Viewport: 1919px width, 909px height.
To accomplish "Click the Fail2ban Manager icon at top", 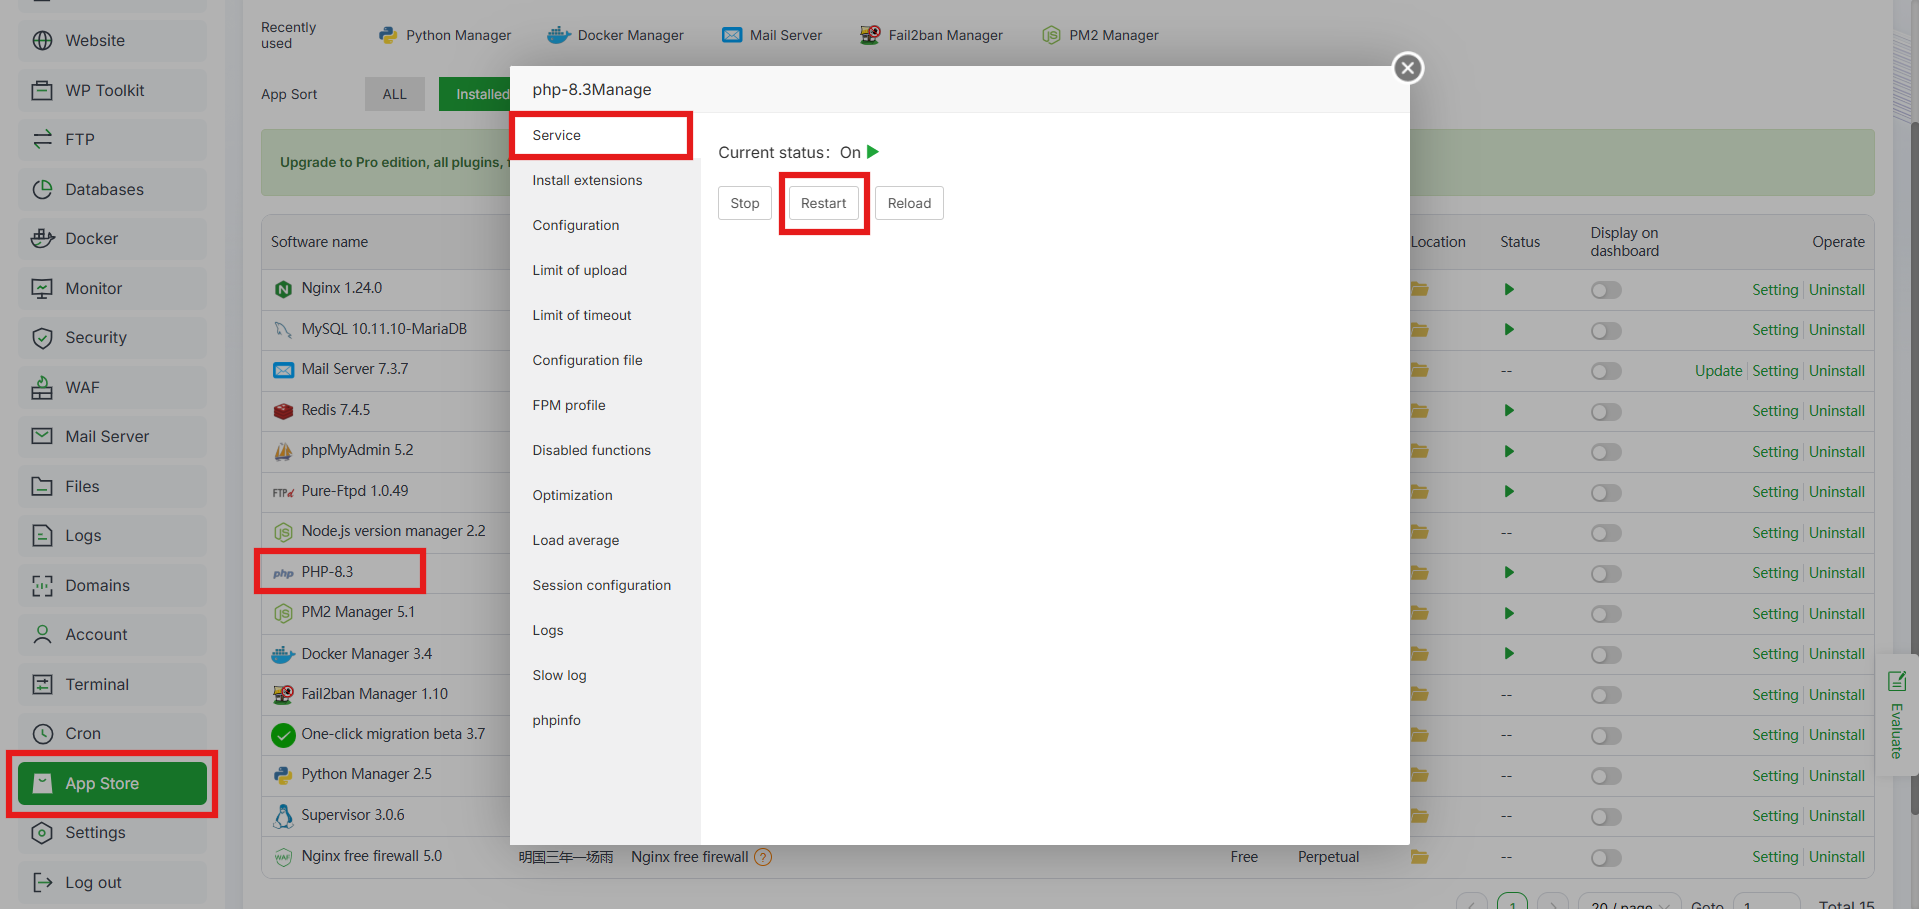I will [x=870, y=36].
